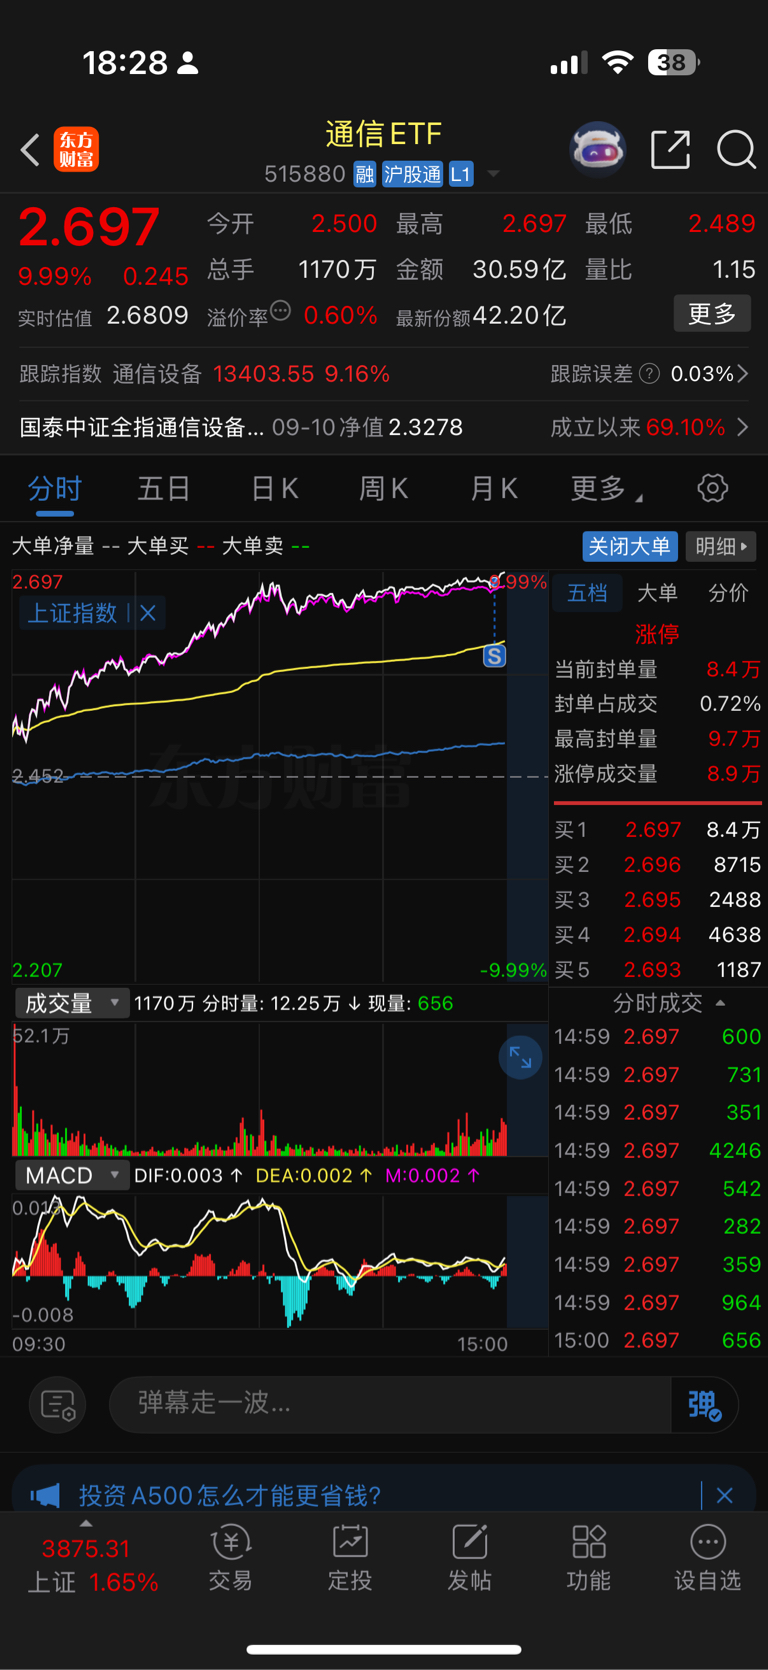Tap the 跟踪指数 通信设备 index link

click(205, 374)
